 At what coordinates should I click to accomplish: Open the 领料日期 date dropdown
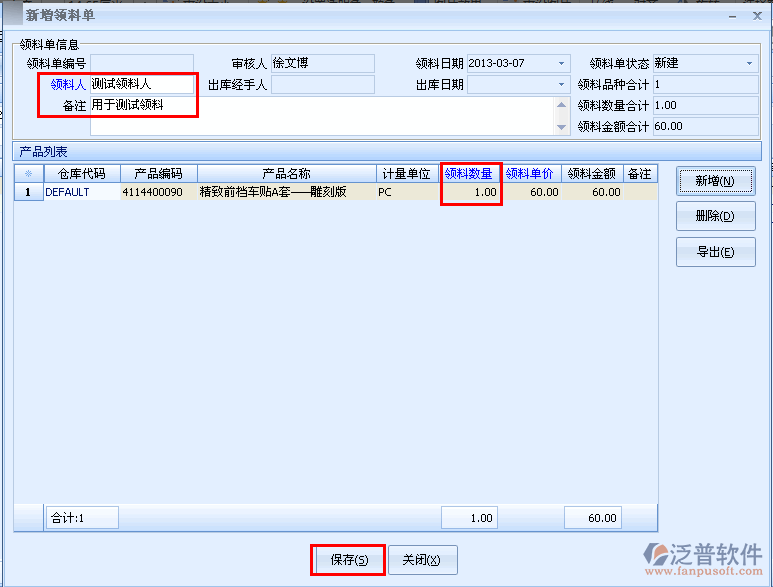coord(562,64)
